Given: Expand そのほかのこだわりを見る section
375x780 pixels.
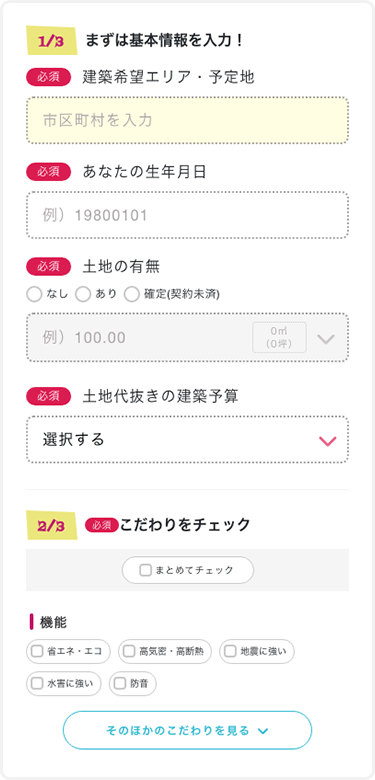Looking at the screenshot, I should click(x=188, y=730).
